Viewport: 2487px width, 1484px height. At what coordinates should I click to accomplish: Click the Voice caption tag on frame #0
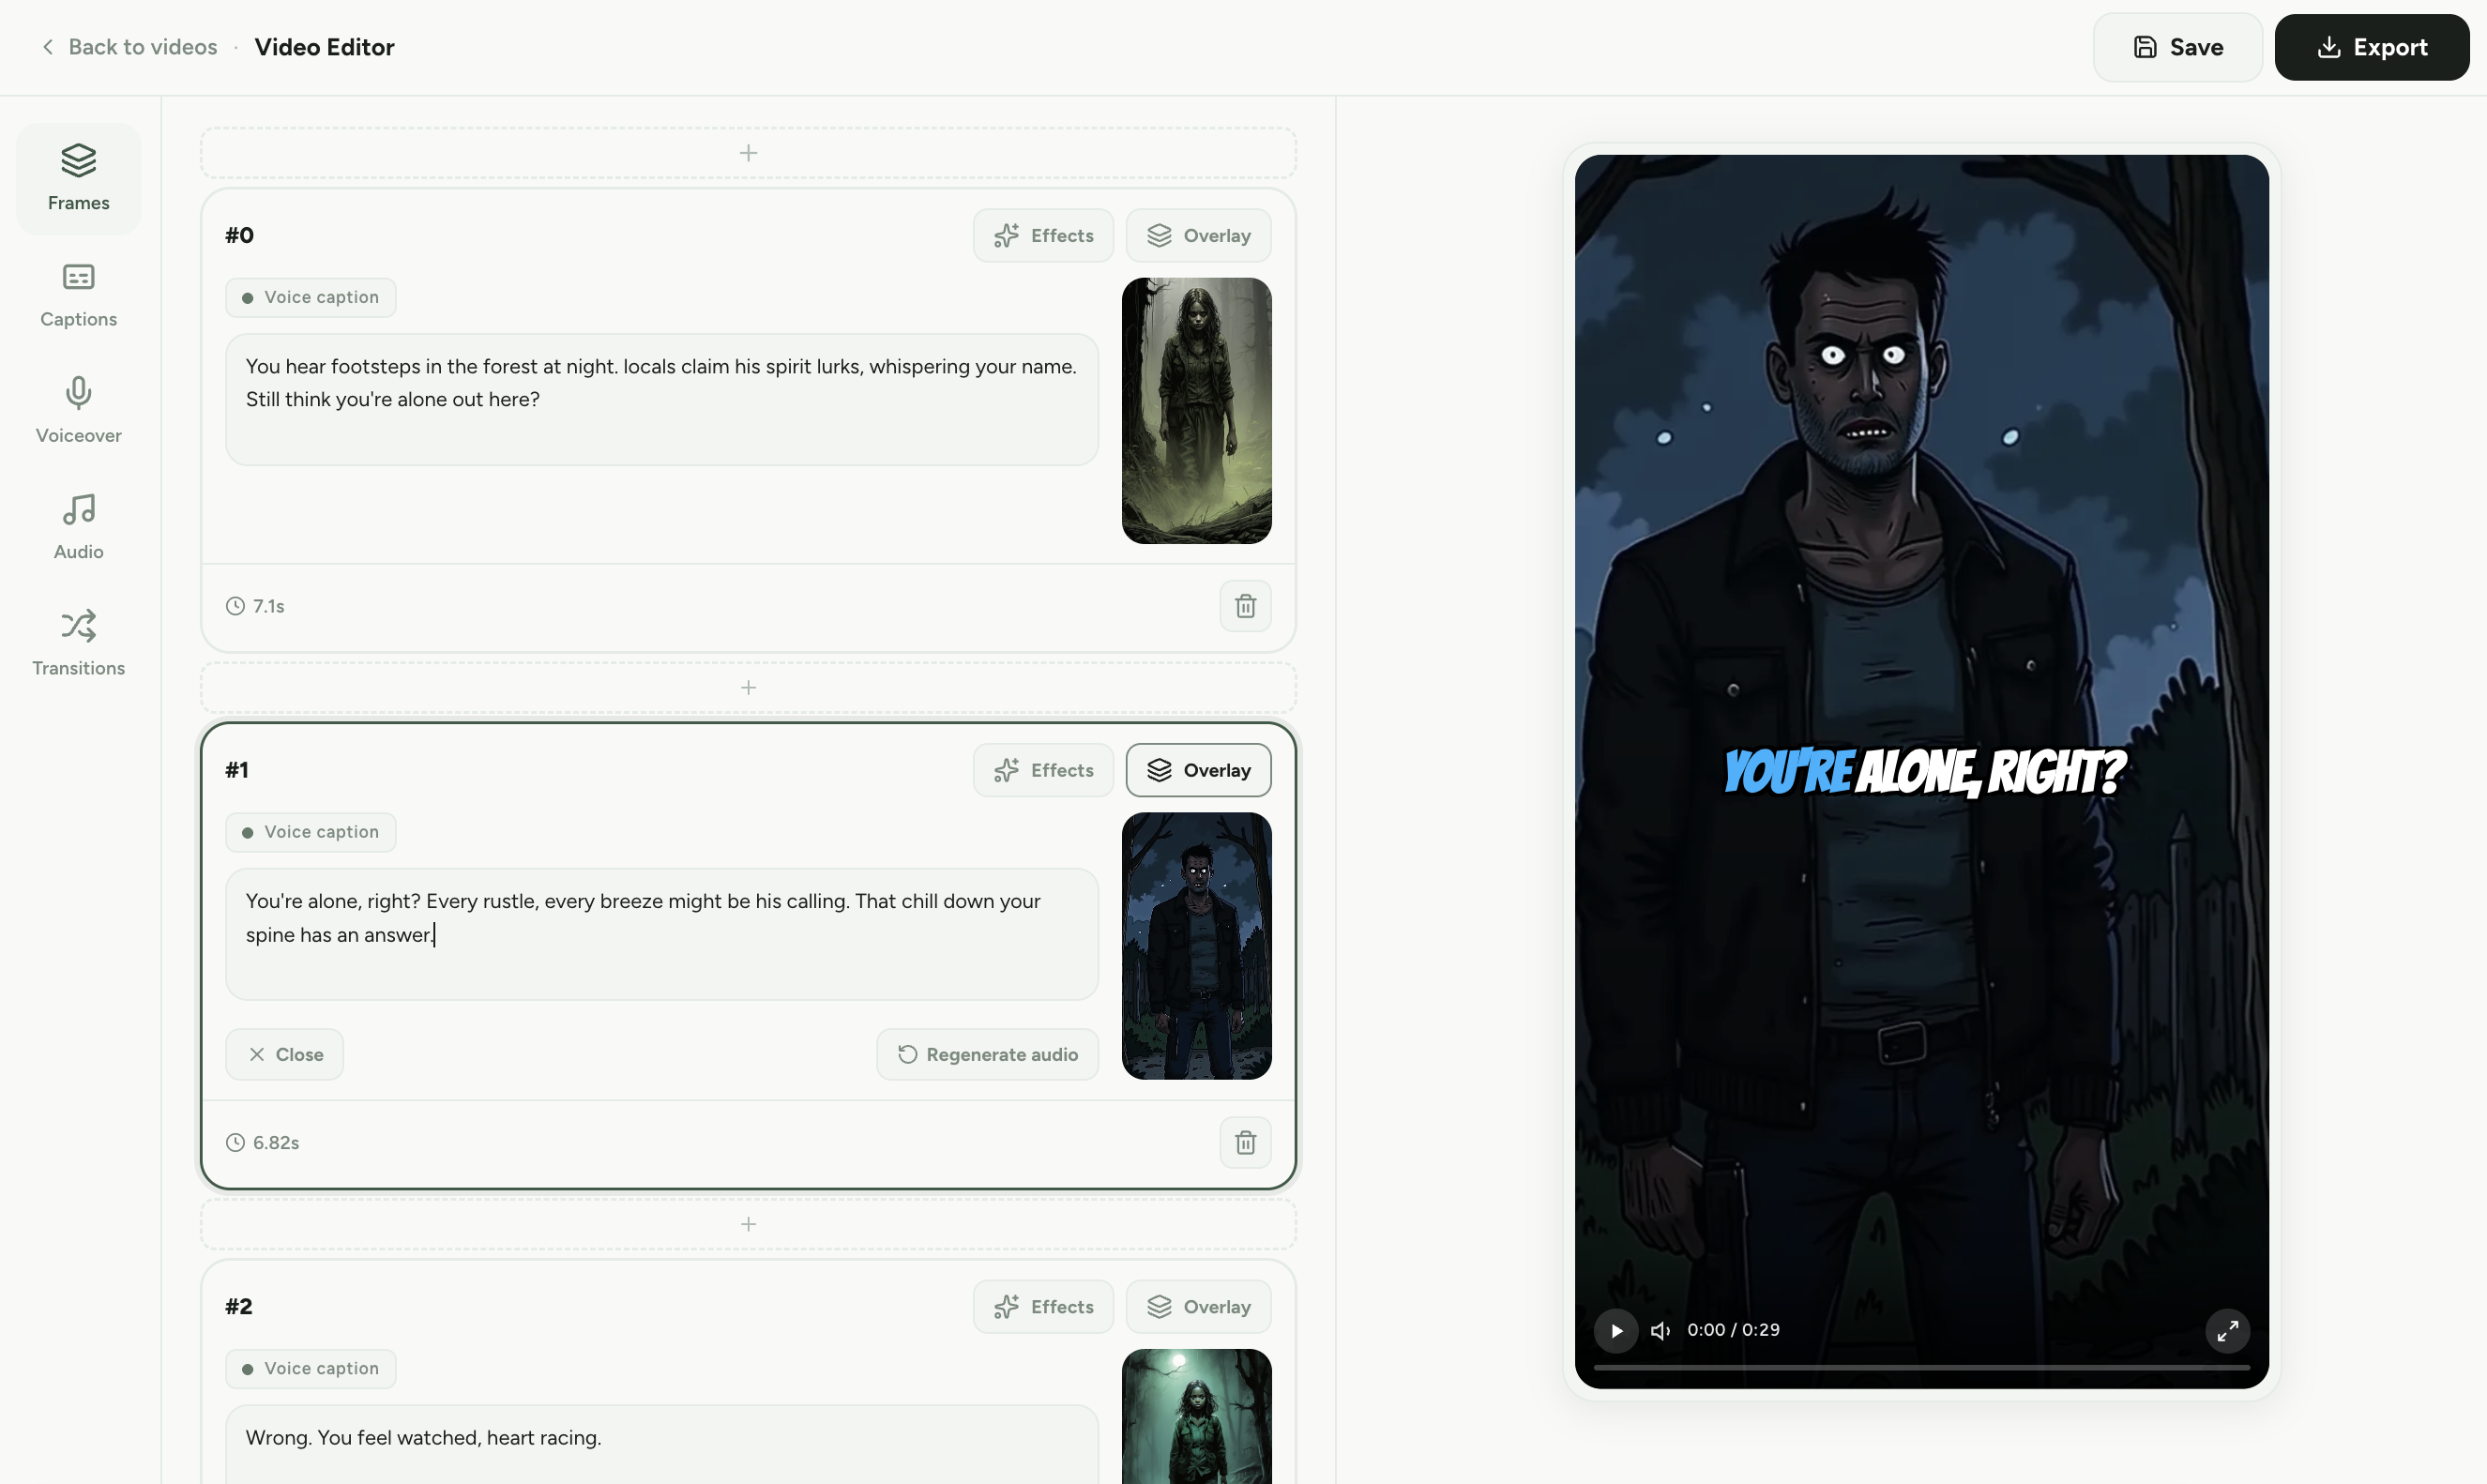(x=310, y=298)
